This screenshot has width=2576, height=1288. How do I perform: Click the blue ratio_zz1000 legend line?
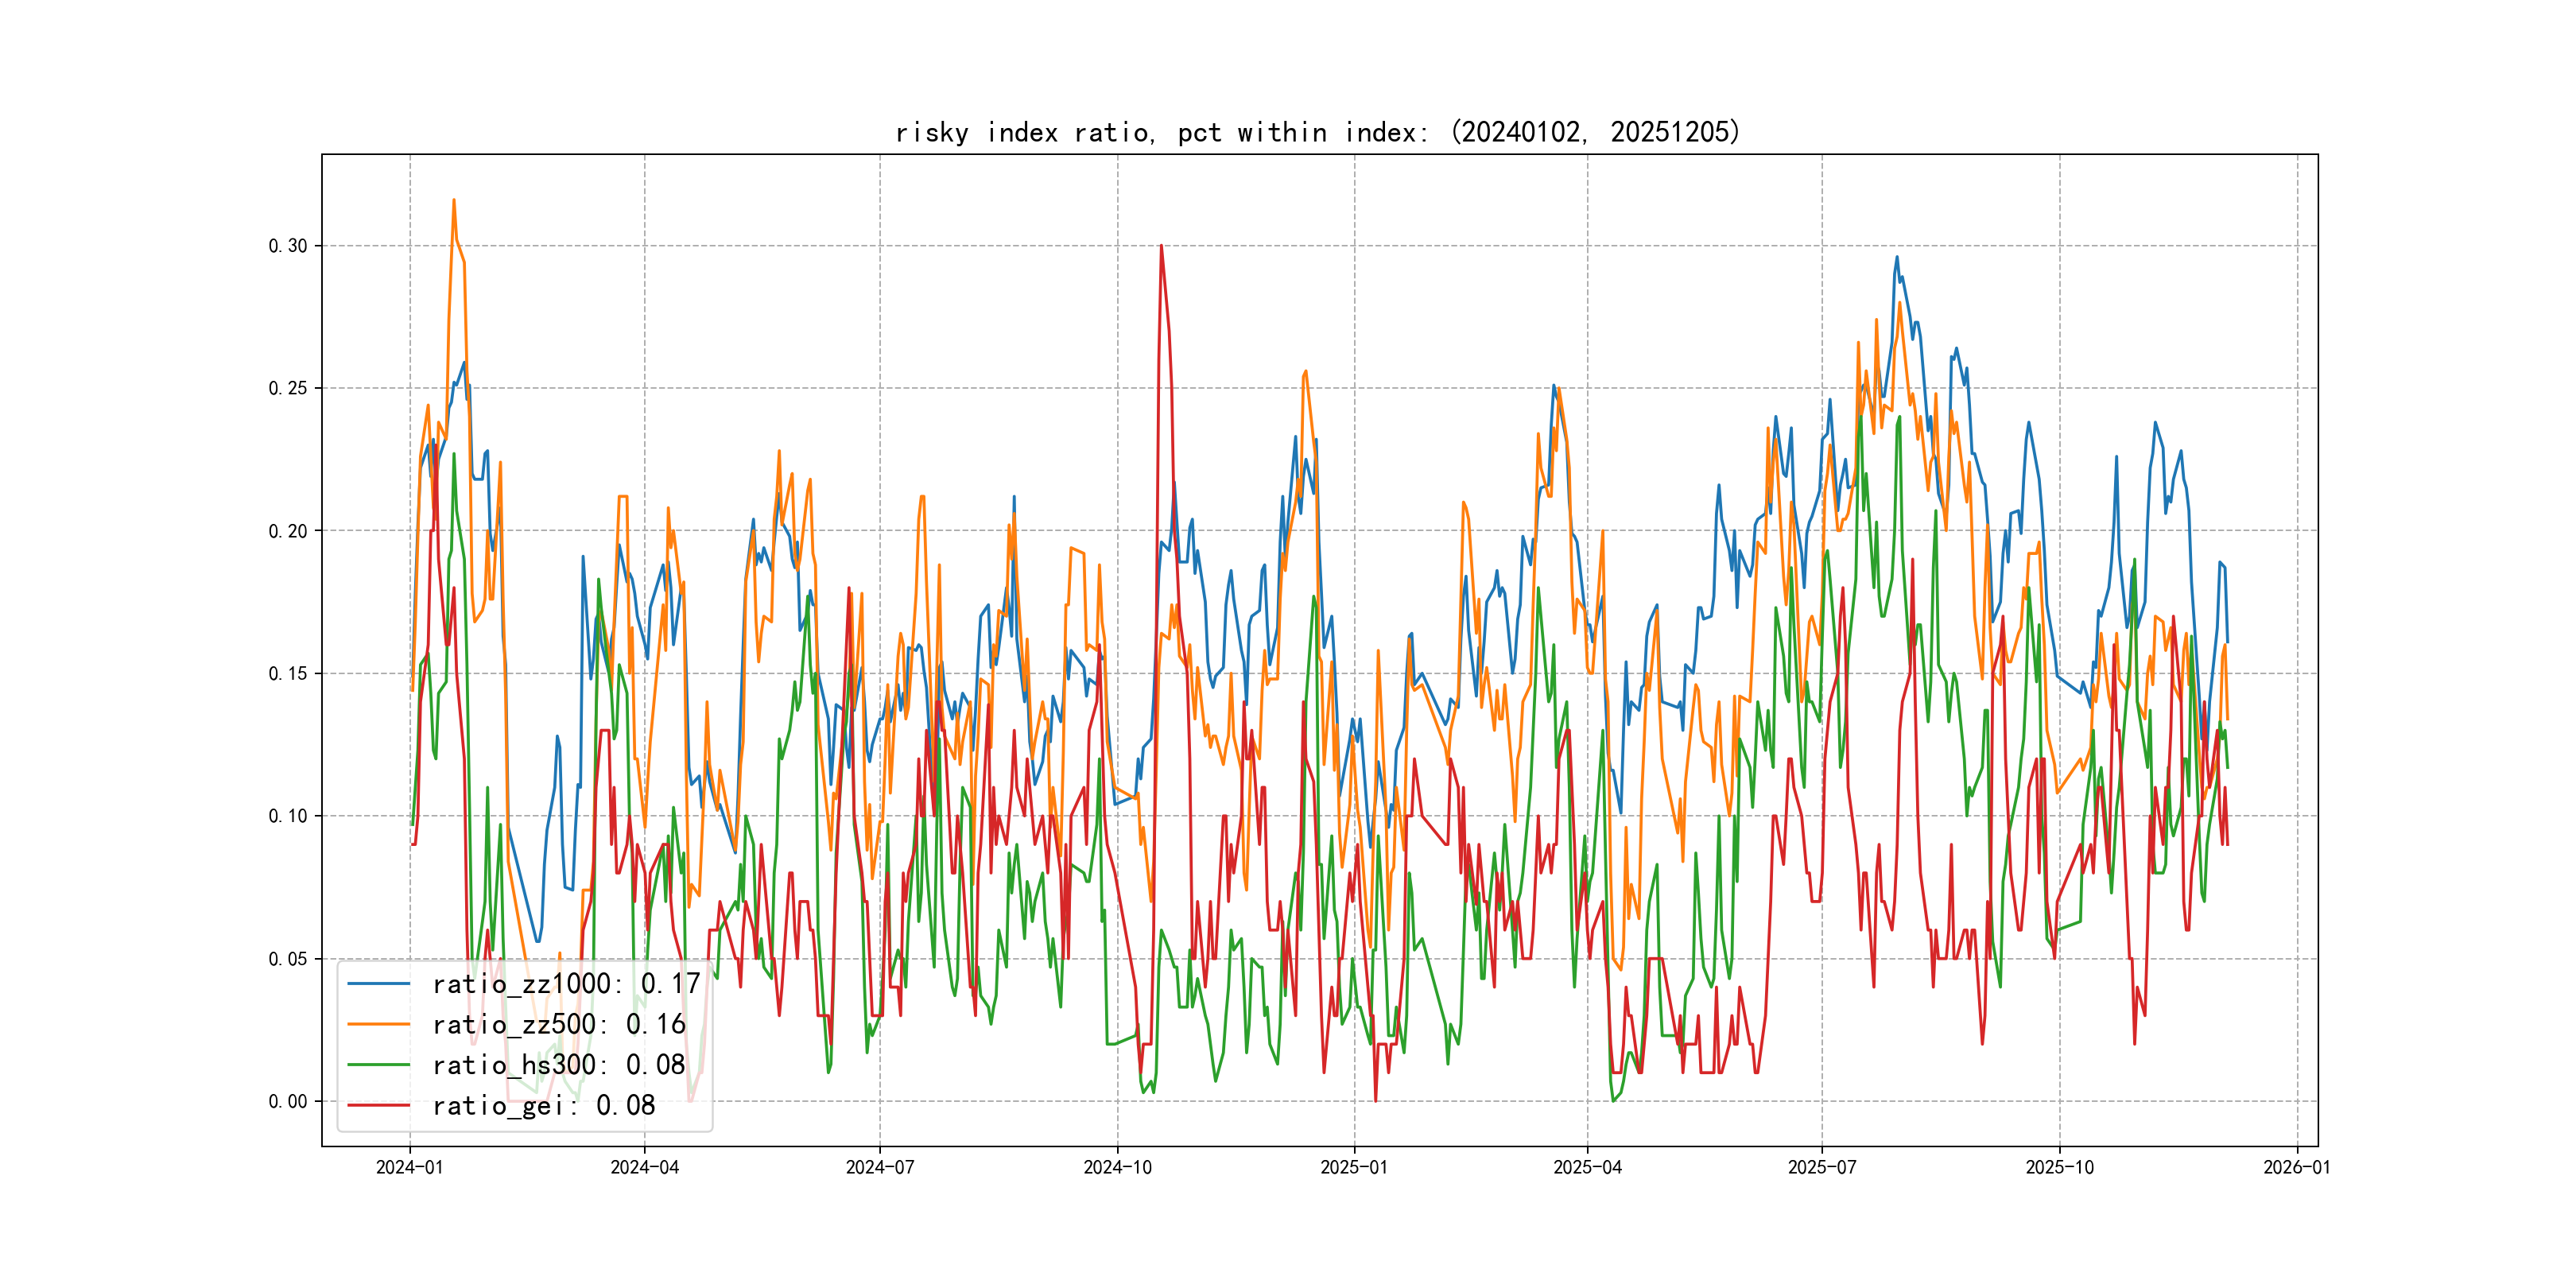[378, 984]
